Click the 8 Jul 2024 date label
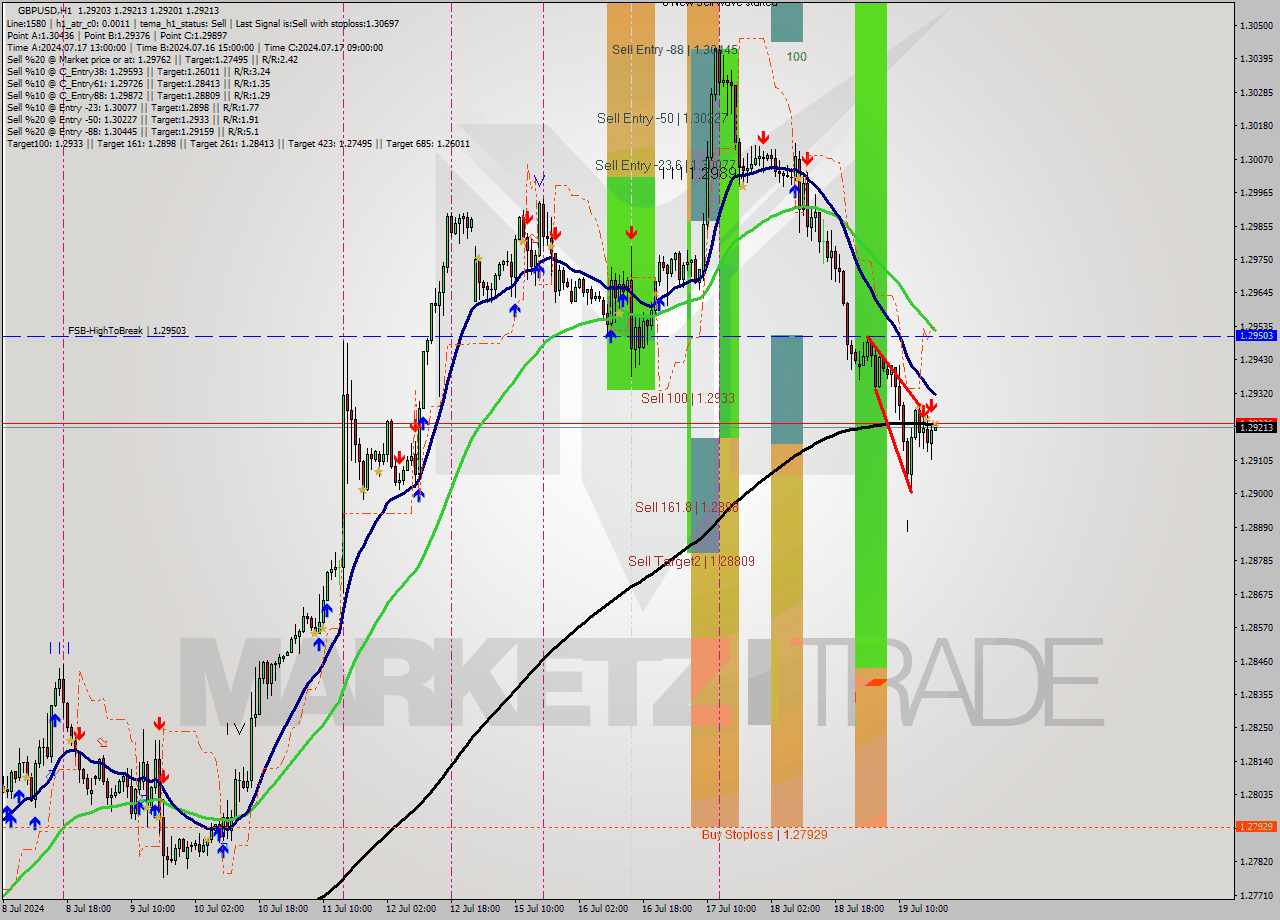This screenshot has width=1280, height=920. [x=23, y=909]
